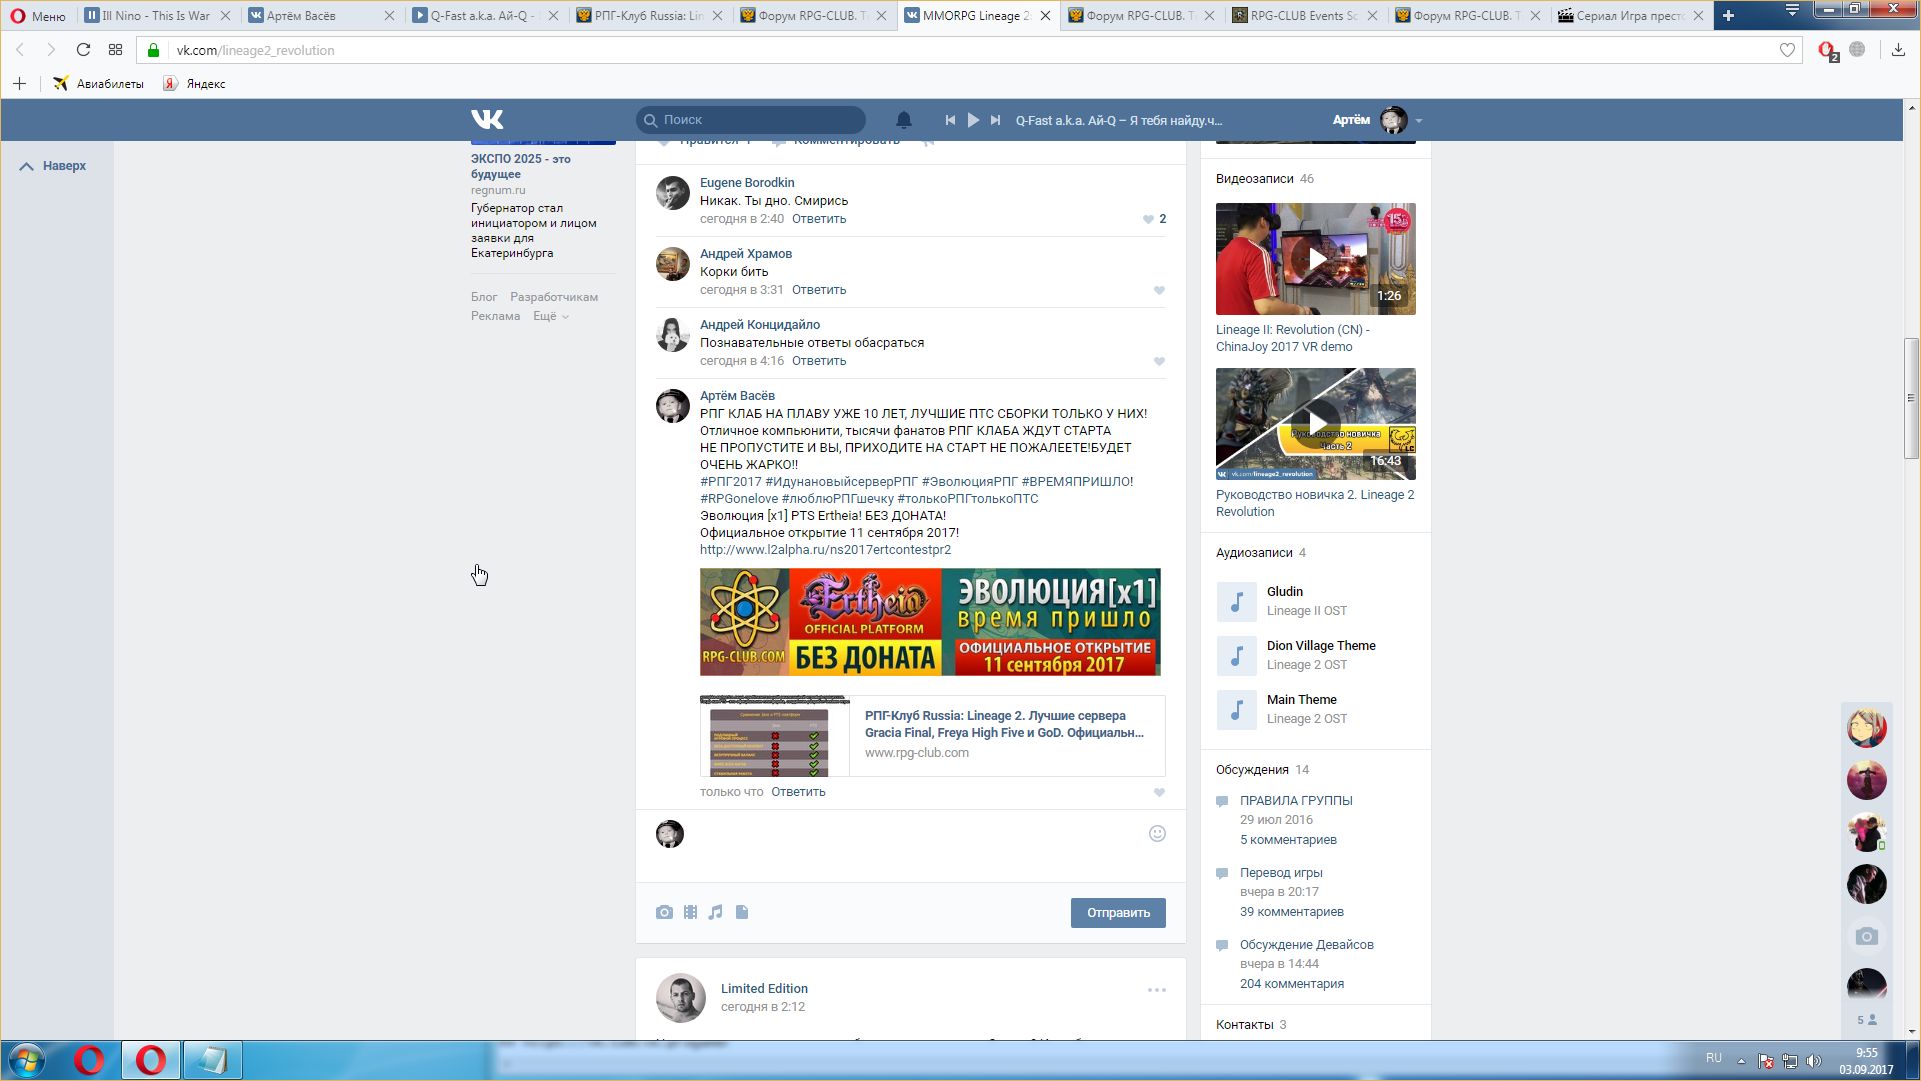Open the ЭКСПО 2025 ad link
1921x1081 pixels.
tap(521, 166)
